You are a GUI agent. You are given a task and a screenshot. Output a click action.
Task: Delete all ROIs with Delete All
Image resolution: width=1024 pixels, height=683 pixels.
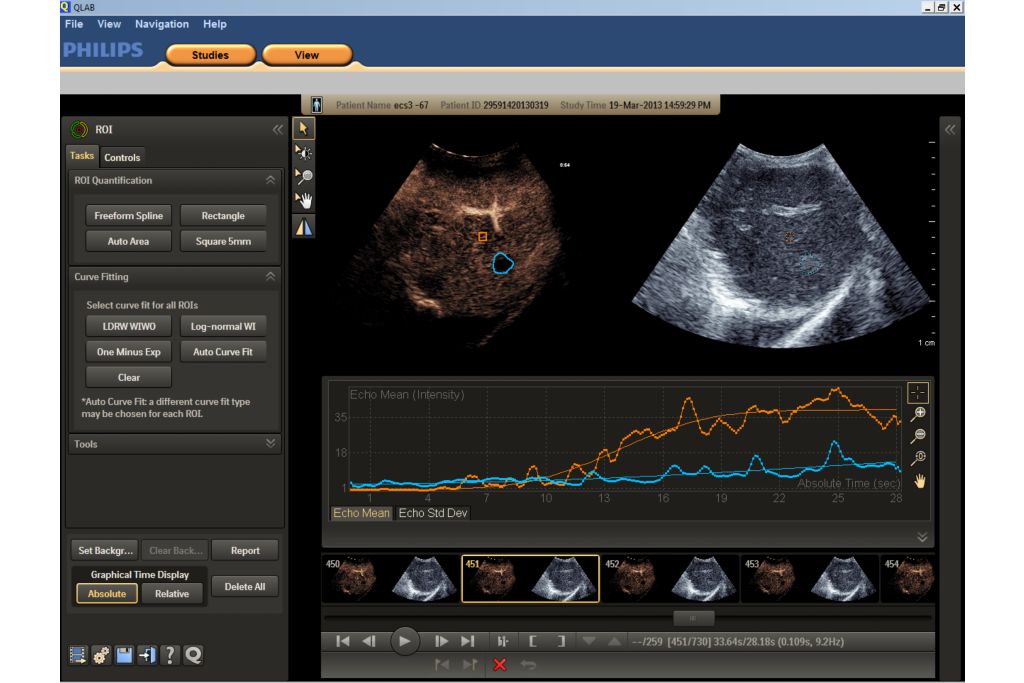click(245, 586)
